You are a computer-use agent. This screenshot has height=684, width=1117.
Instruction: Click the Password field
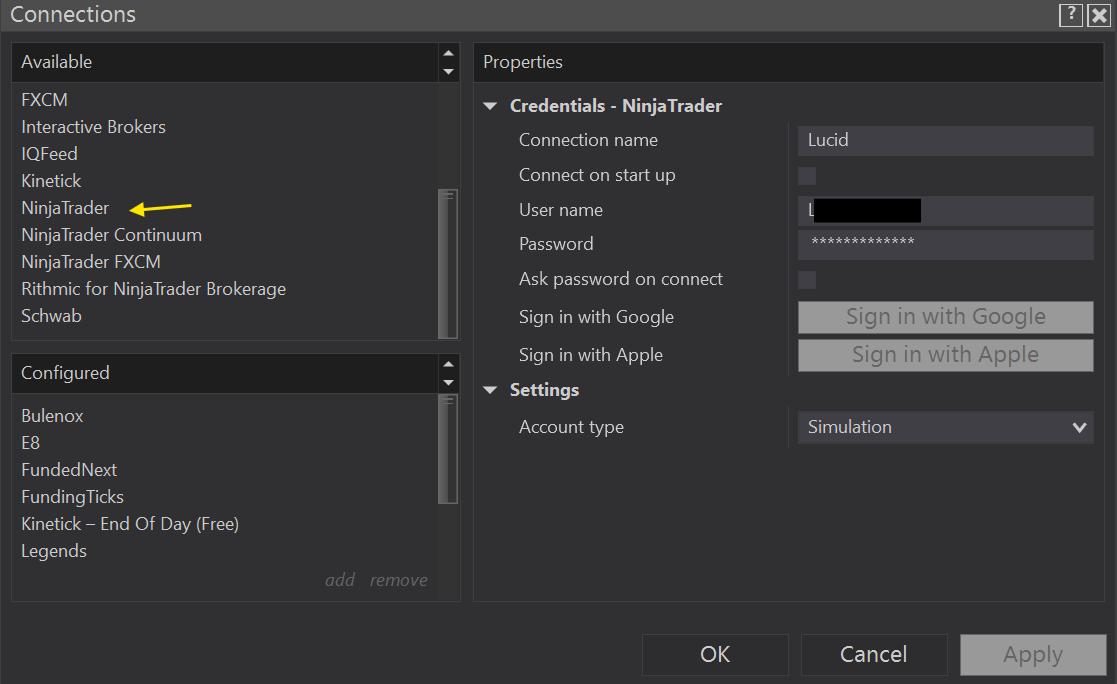point(945,244)
